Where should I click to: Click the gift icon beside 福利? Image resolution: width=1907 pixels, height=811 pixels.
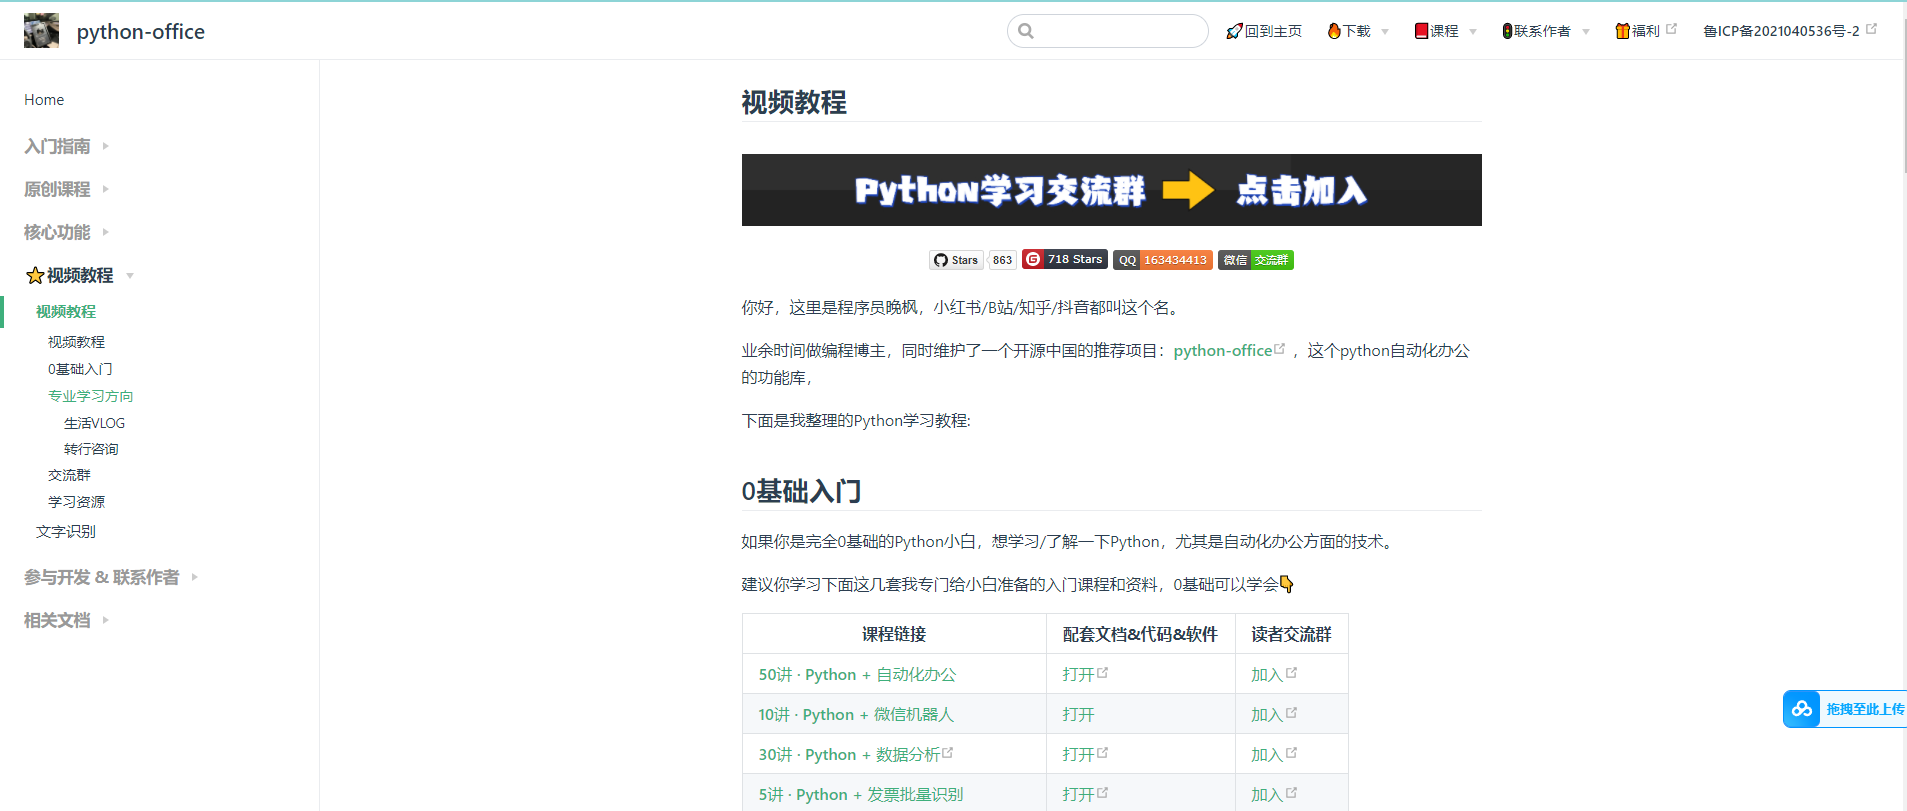point(1623,31)
